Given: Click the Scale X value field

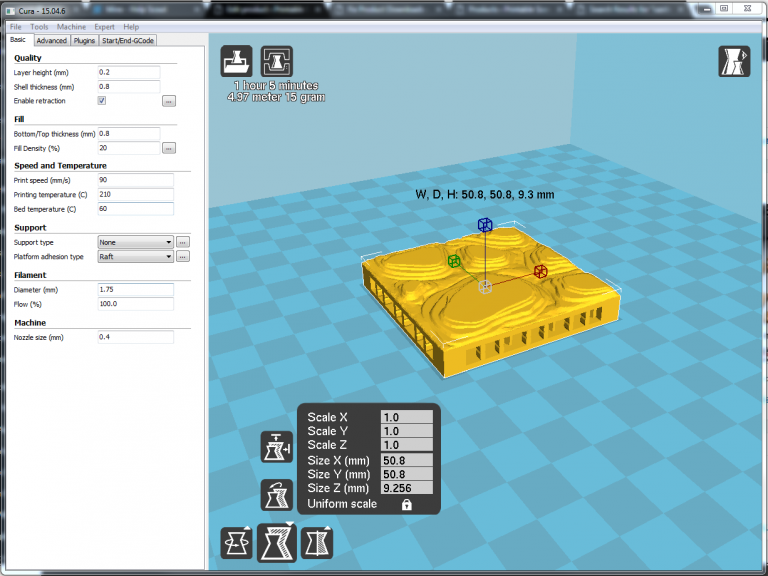Looking at the screenshot, I should coord(406,417).
